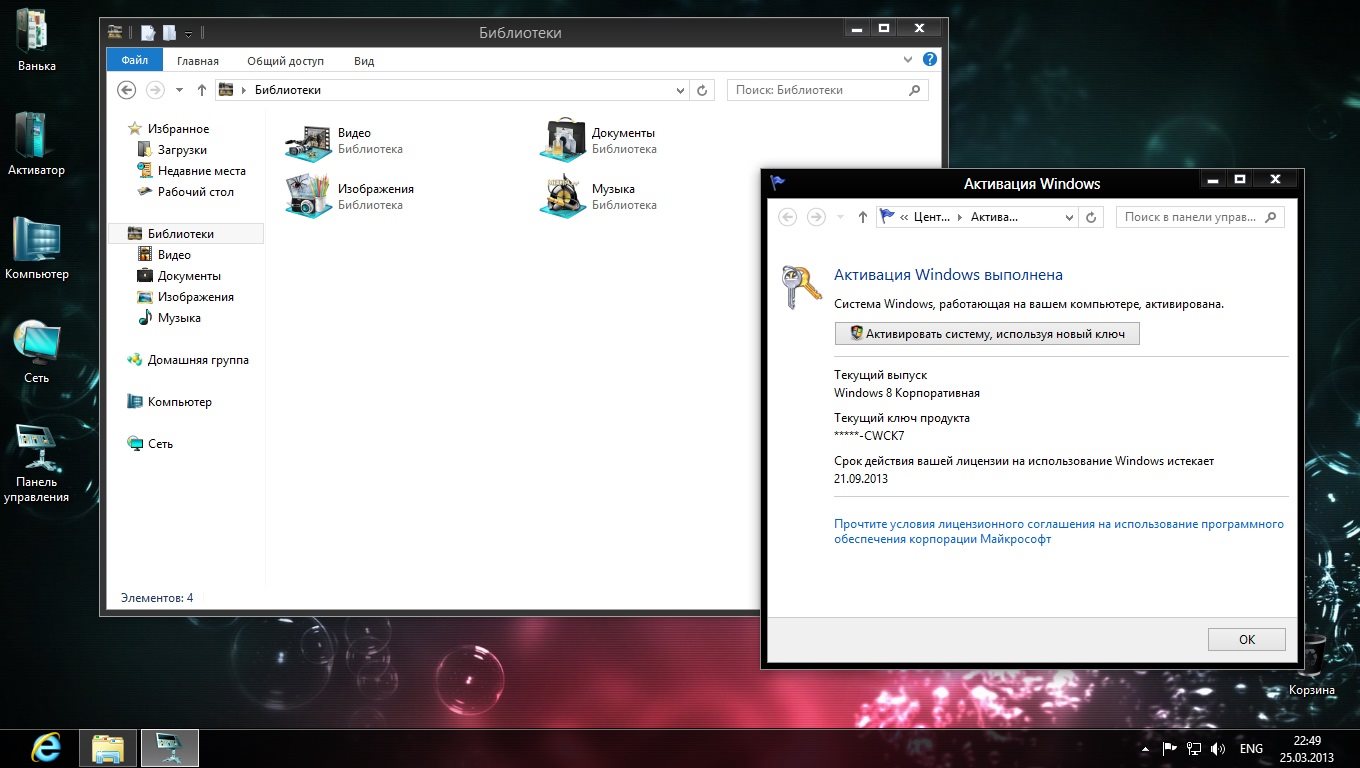Refresh the Активация Windows address bar
The width and height of the screenshot is (1360, 768).
pyautogui.click(x=1091, y=217)
